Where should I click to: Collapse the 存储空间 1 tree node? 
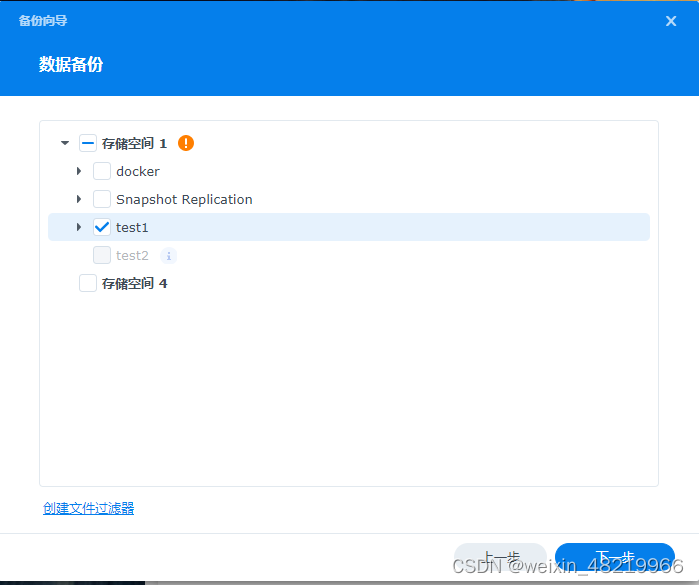click(65, 143)
